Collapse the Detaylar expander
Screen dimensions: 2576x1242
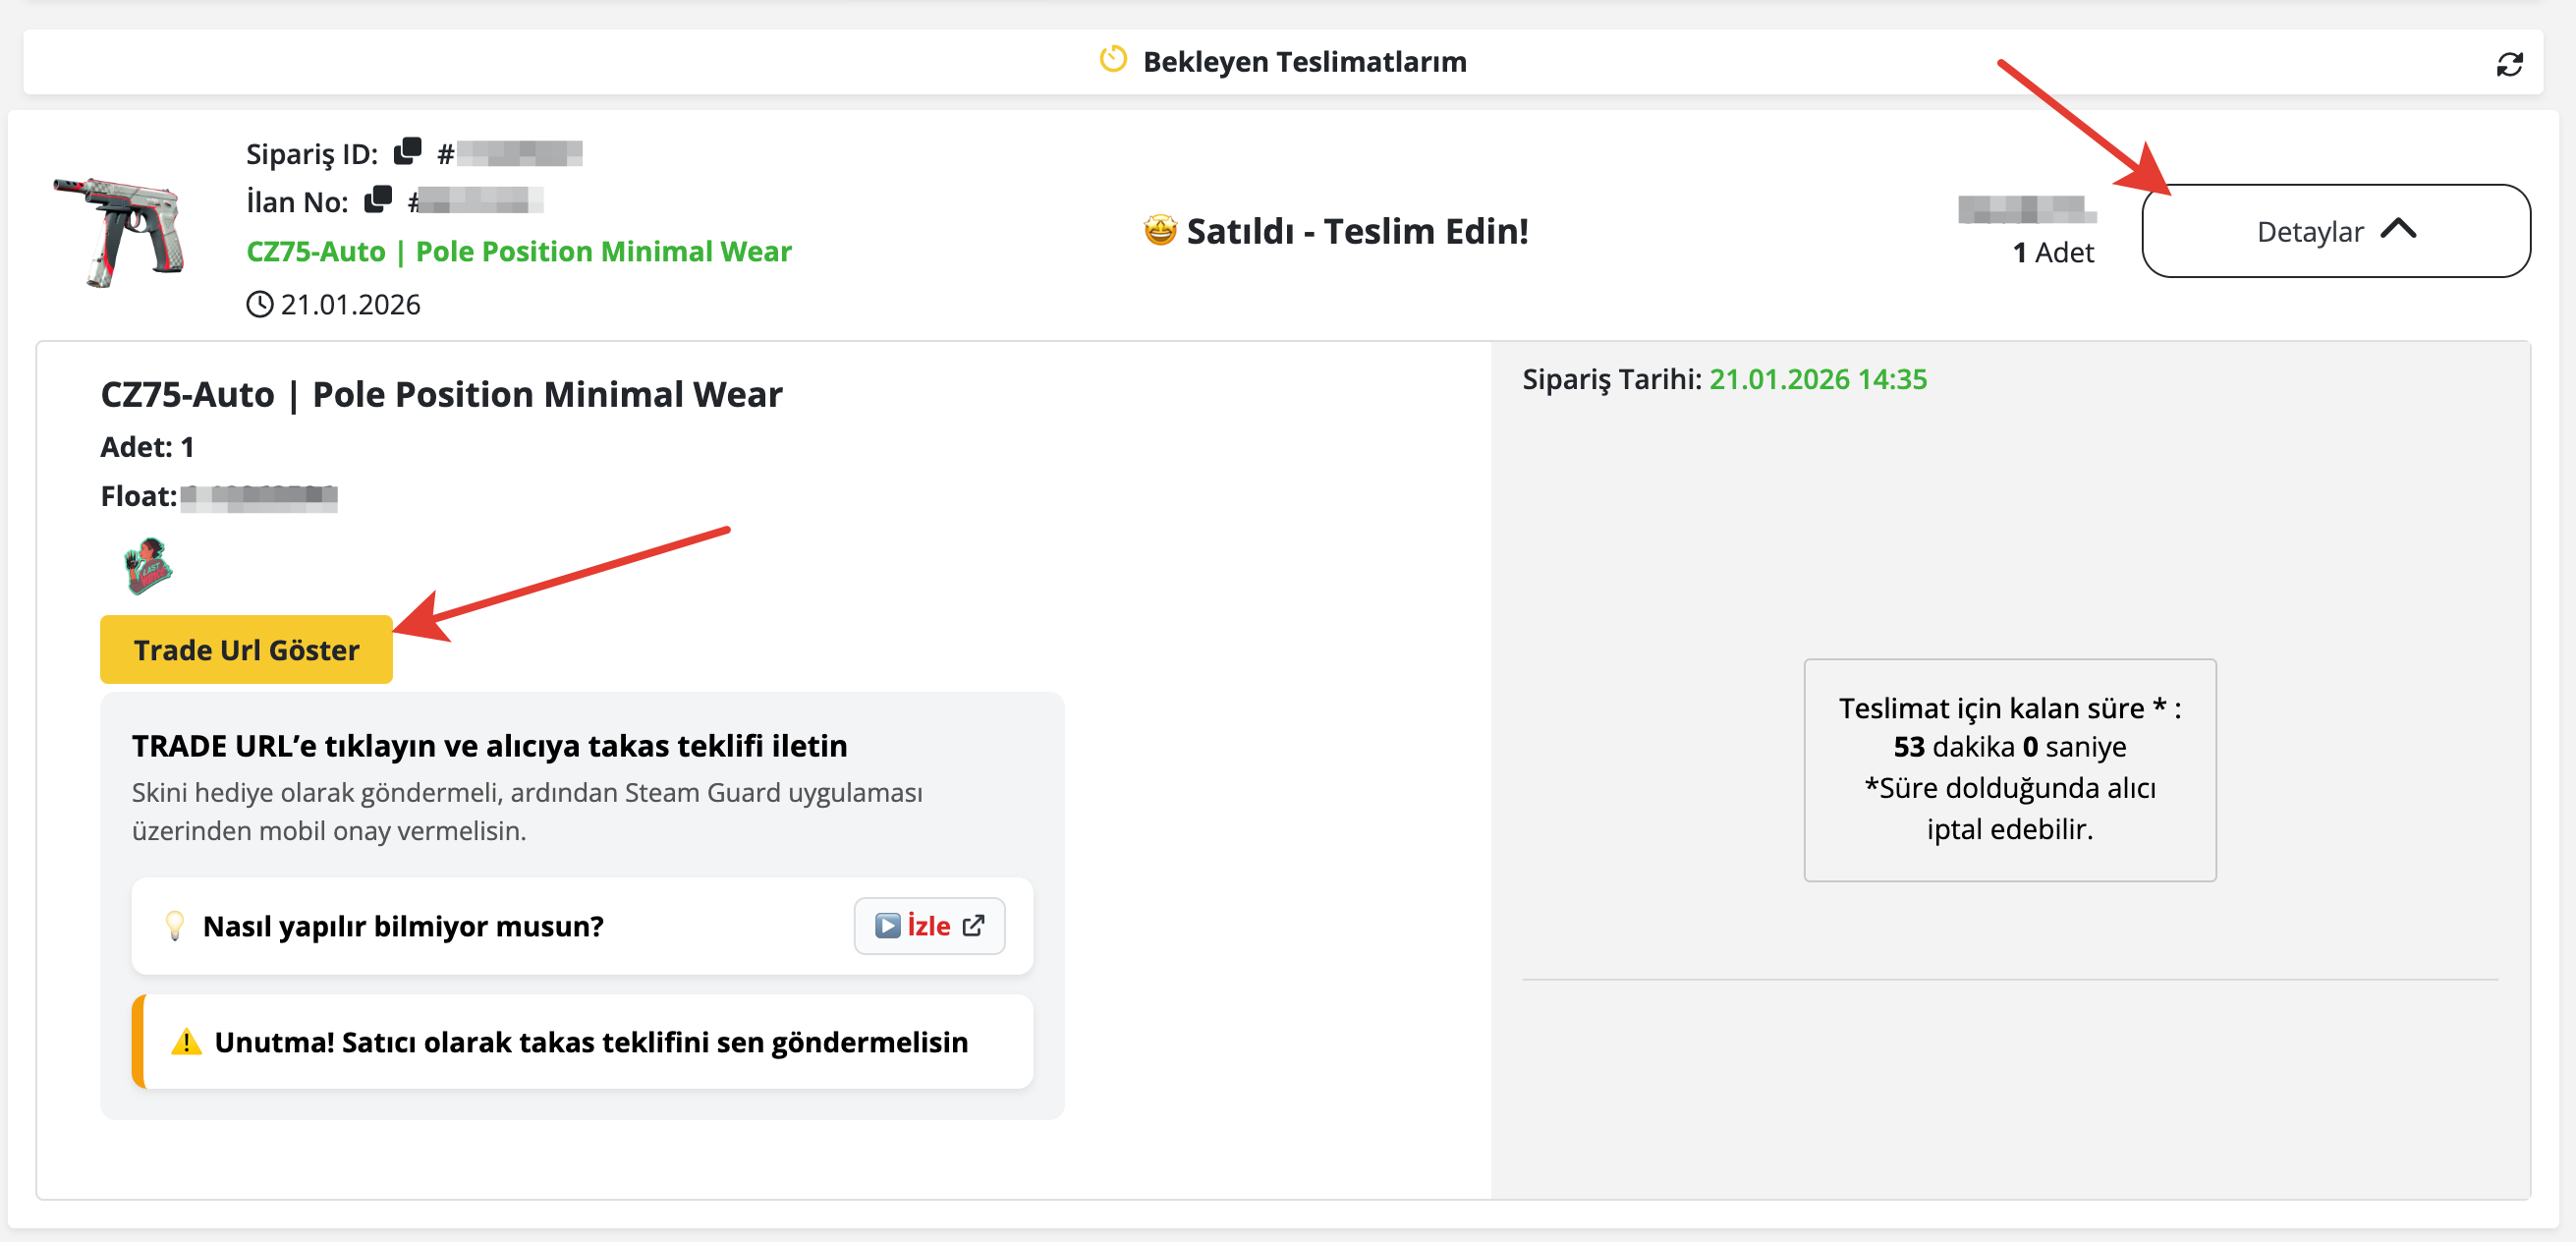[2335, 231]
